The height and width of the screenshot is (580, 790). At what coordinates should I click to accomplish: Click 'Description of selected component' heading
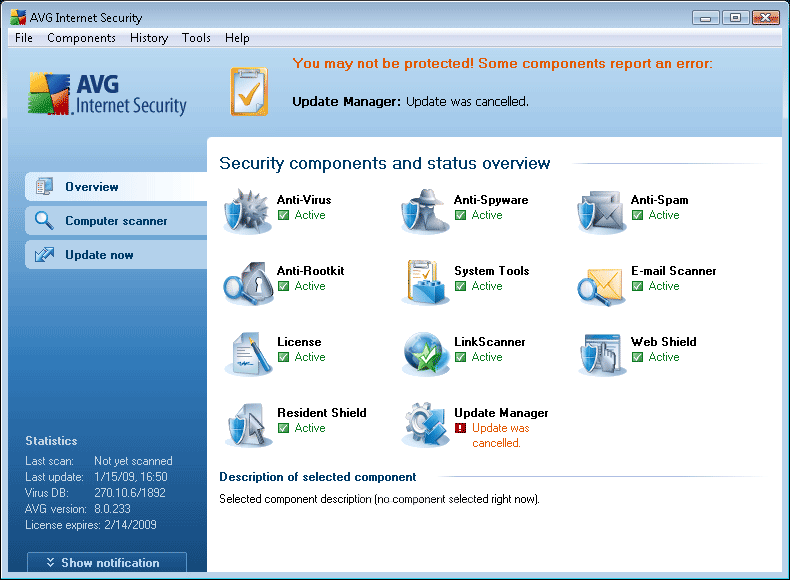(x=317, y=477)
